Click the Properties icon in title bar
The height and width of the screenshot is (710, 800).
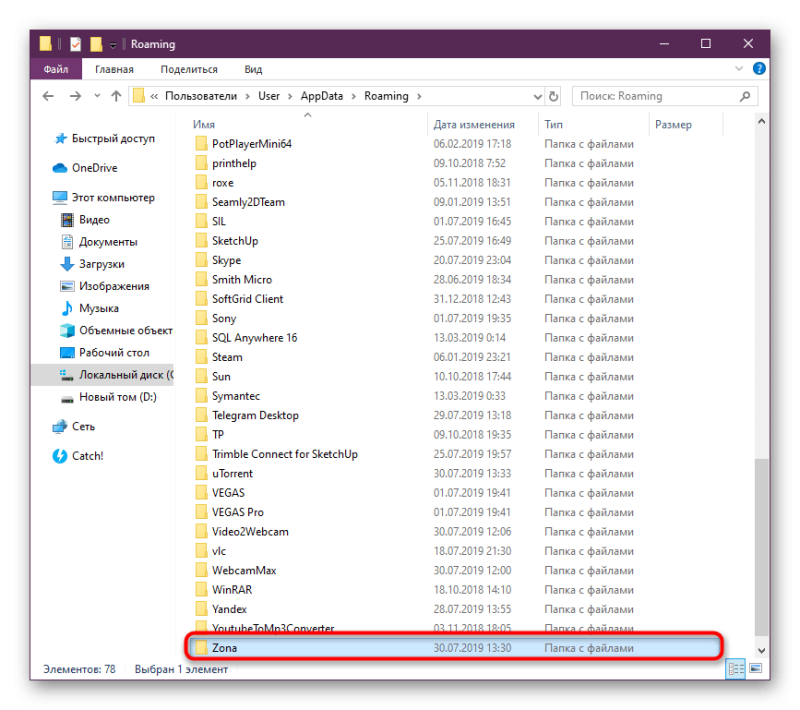[x=76, y=44]
